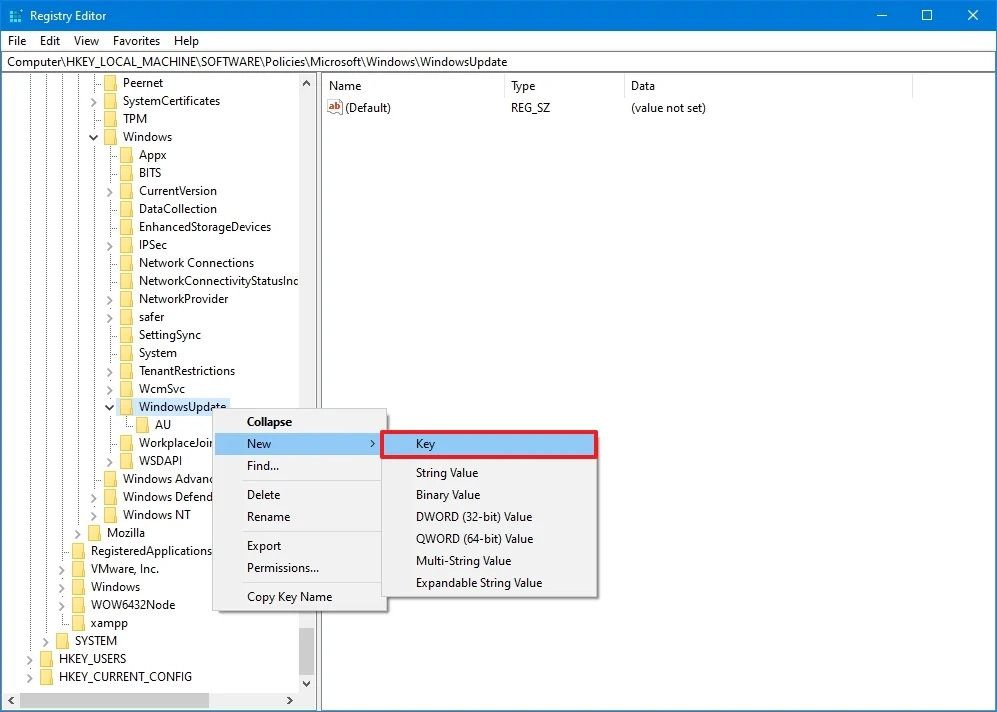The height and width of the screenshot is (712, 997).
Task: Expand the NetworkProvider key
Action: pyautogui.click(x=109, y=299)
